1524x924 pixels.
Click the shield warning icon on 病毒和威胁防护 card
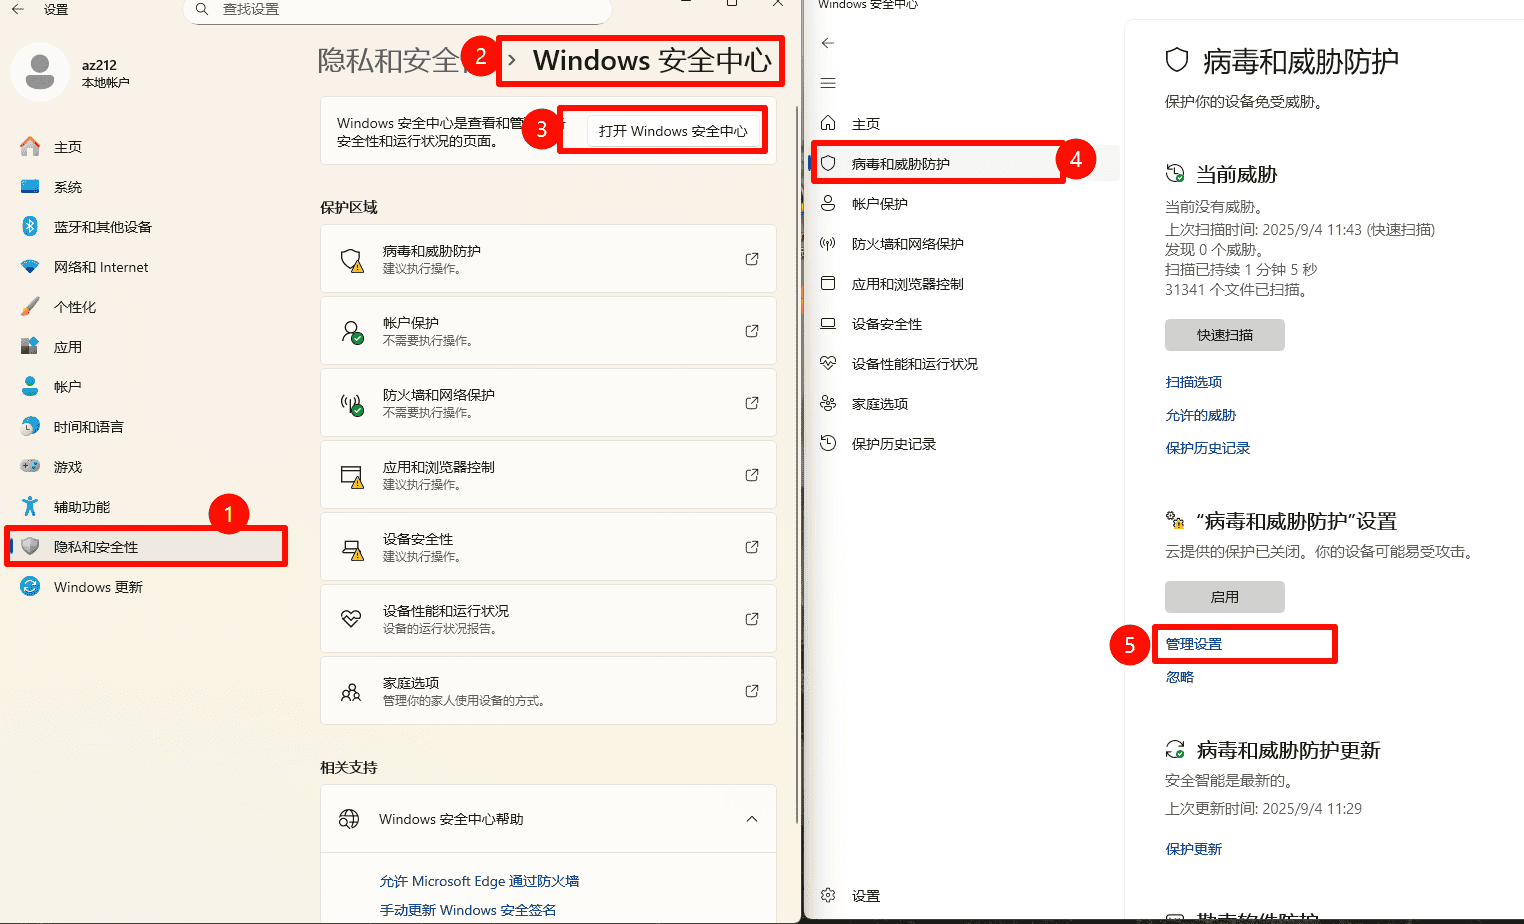coord(352,260)
